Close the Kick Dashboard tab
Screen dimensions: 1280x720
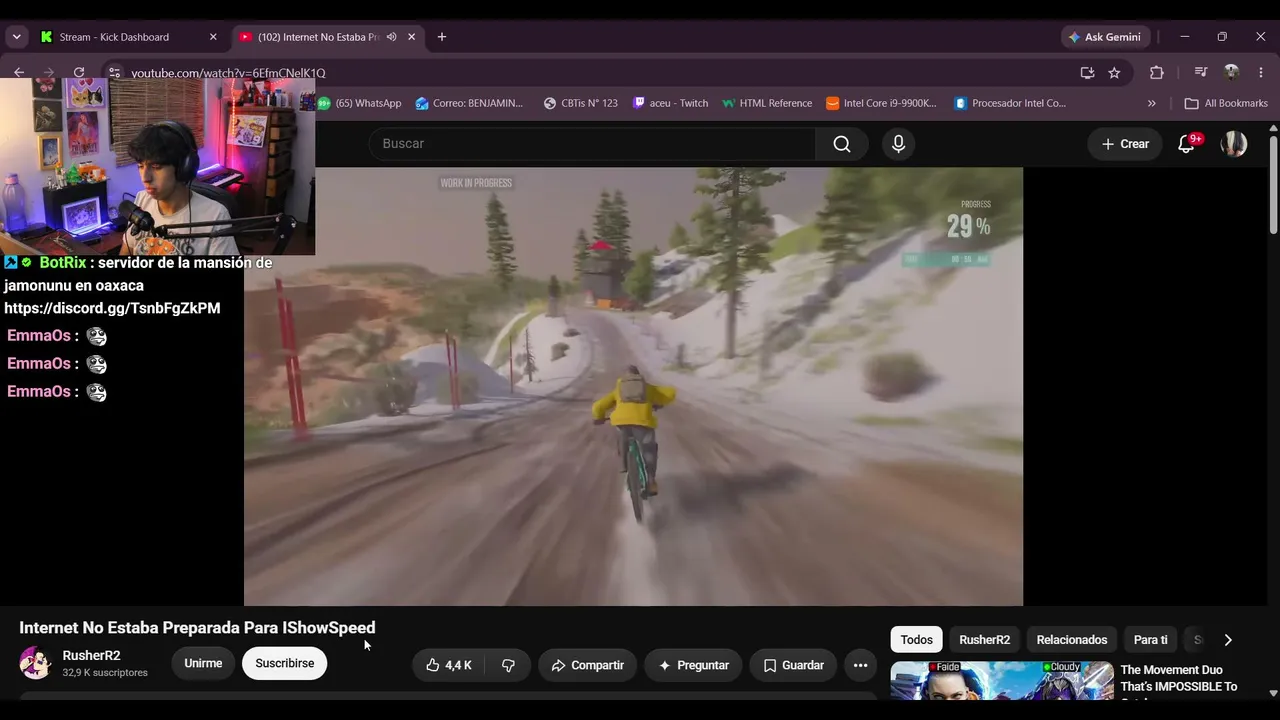(213, 37)
